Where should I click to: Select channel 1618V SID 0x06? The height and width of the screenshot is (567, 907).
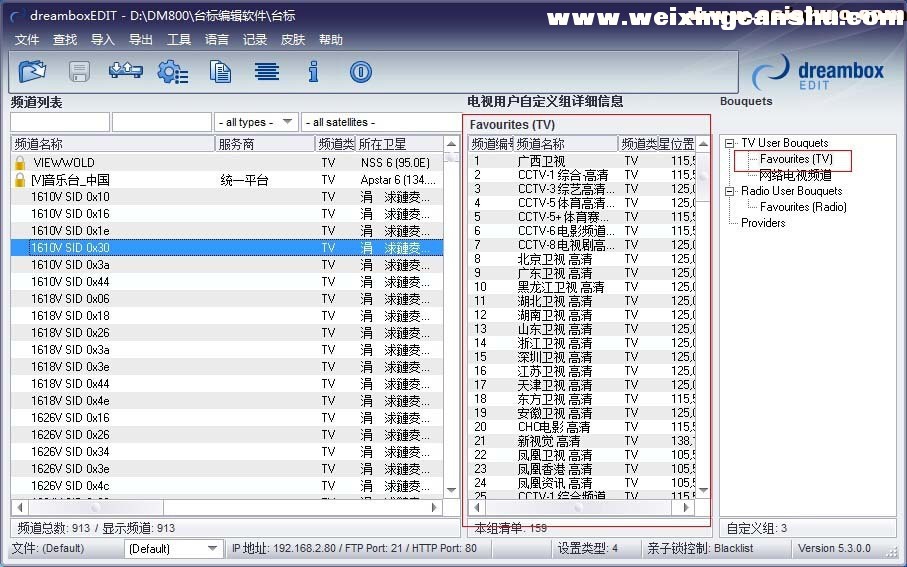(x=227, y=299)
